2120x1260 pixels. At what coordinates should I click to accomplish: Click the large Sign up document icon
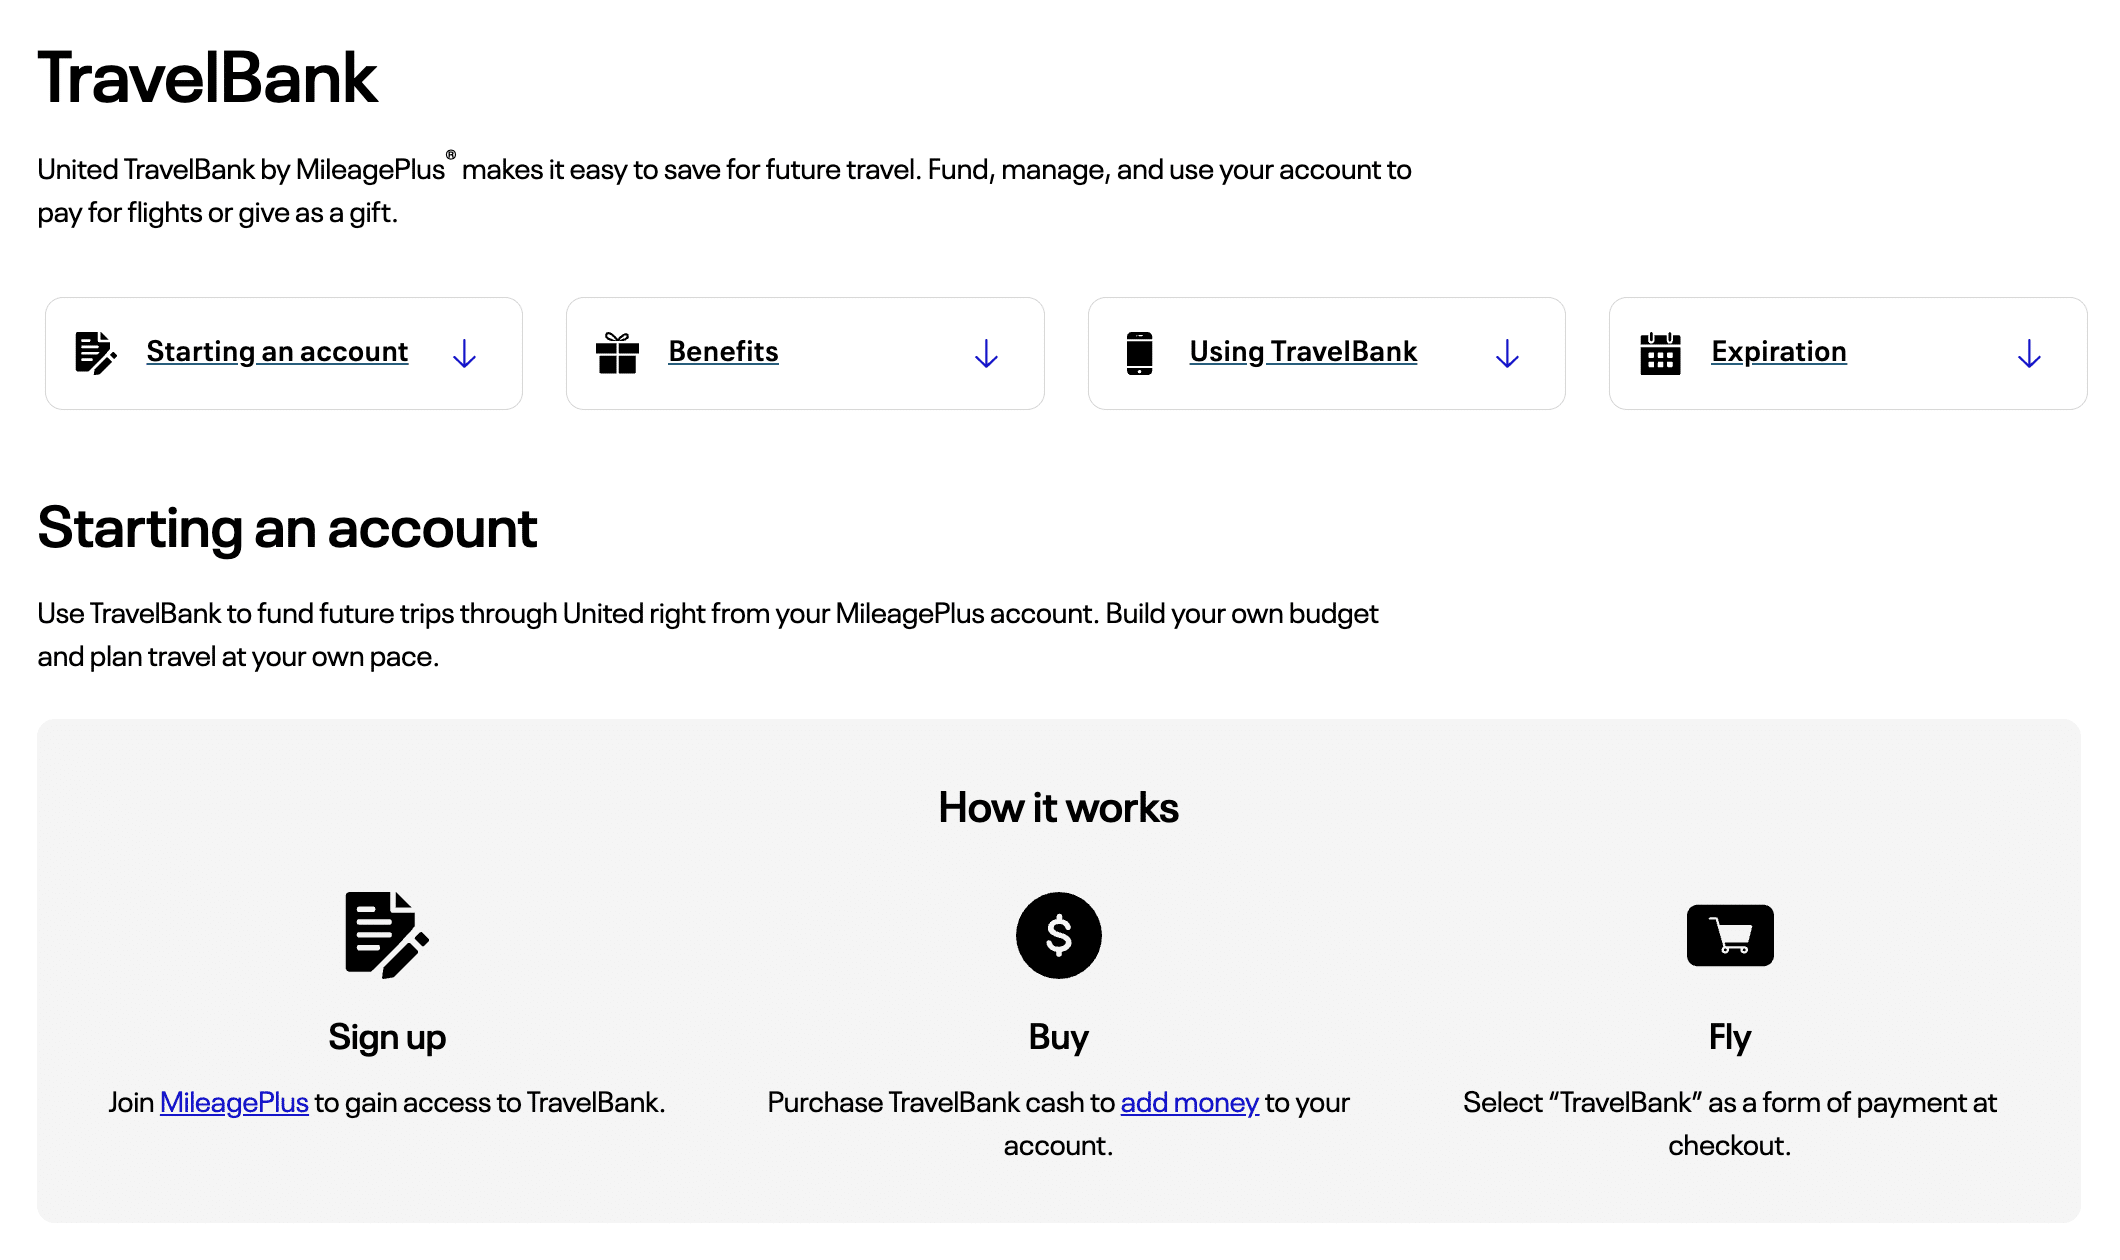(386, 934)
